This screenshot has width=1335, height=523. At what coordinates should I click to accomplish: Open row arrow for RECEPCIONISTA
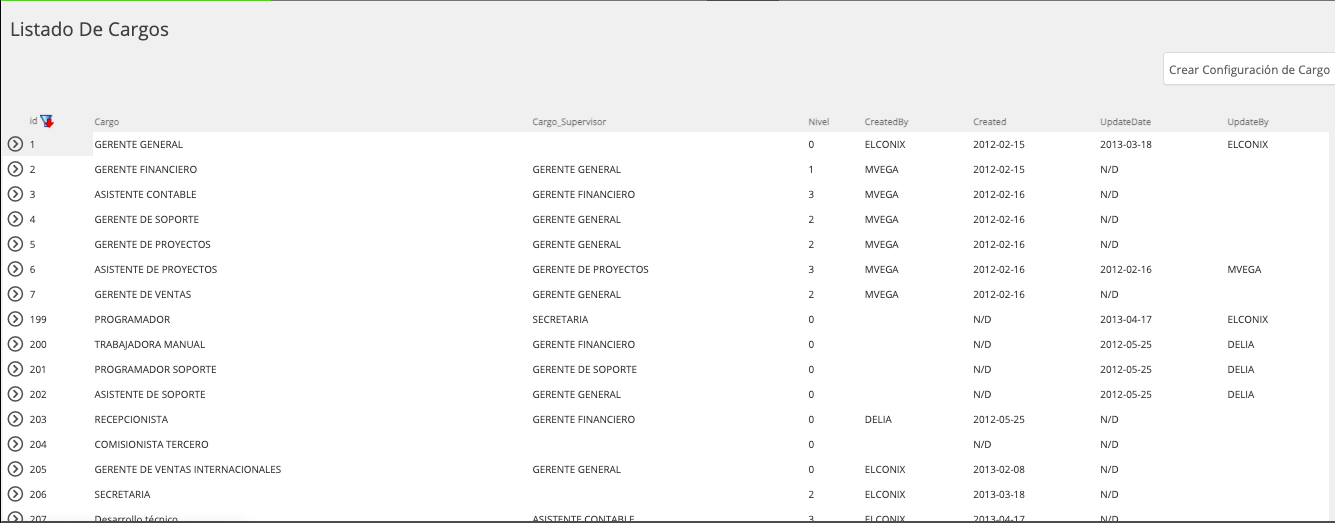pyautogui.click(x=15, y=419)
